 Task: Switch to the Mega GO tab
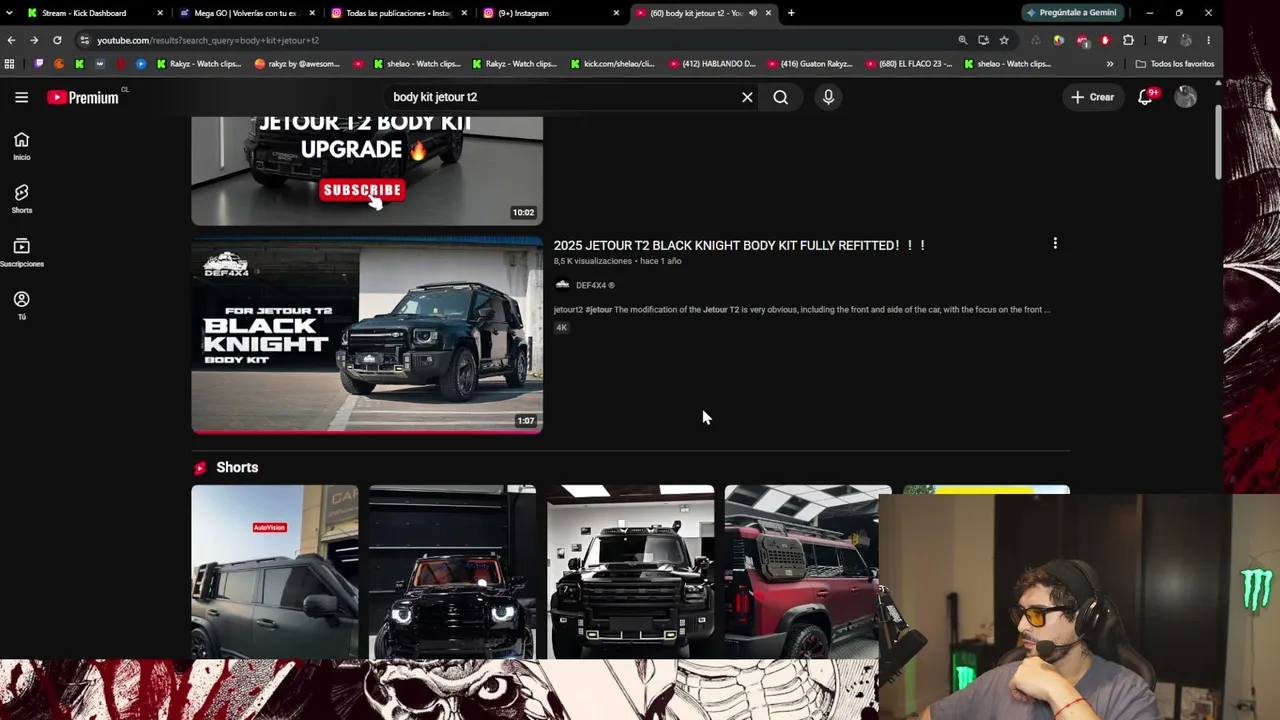[245, 13]
